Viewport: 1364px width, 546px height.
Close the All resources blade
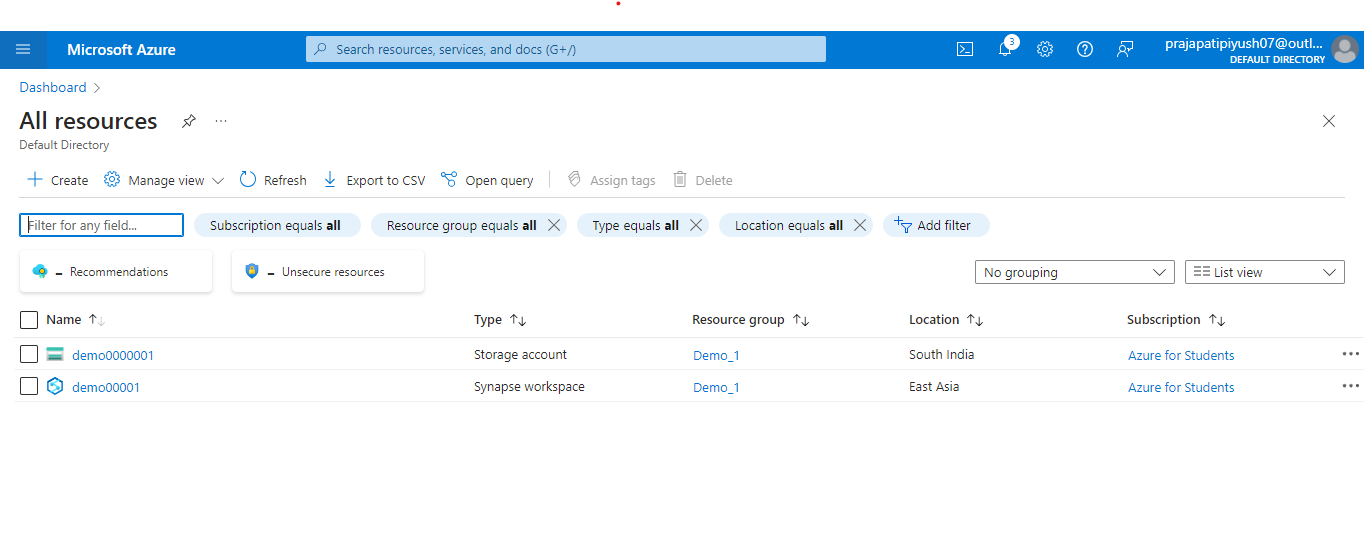[1329, 121]
